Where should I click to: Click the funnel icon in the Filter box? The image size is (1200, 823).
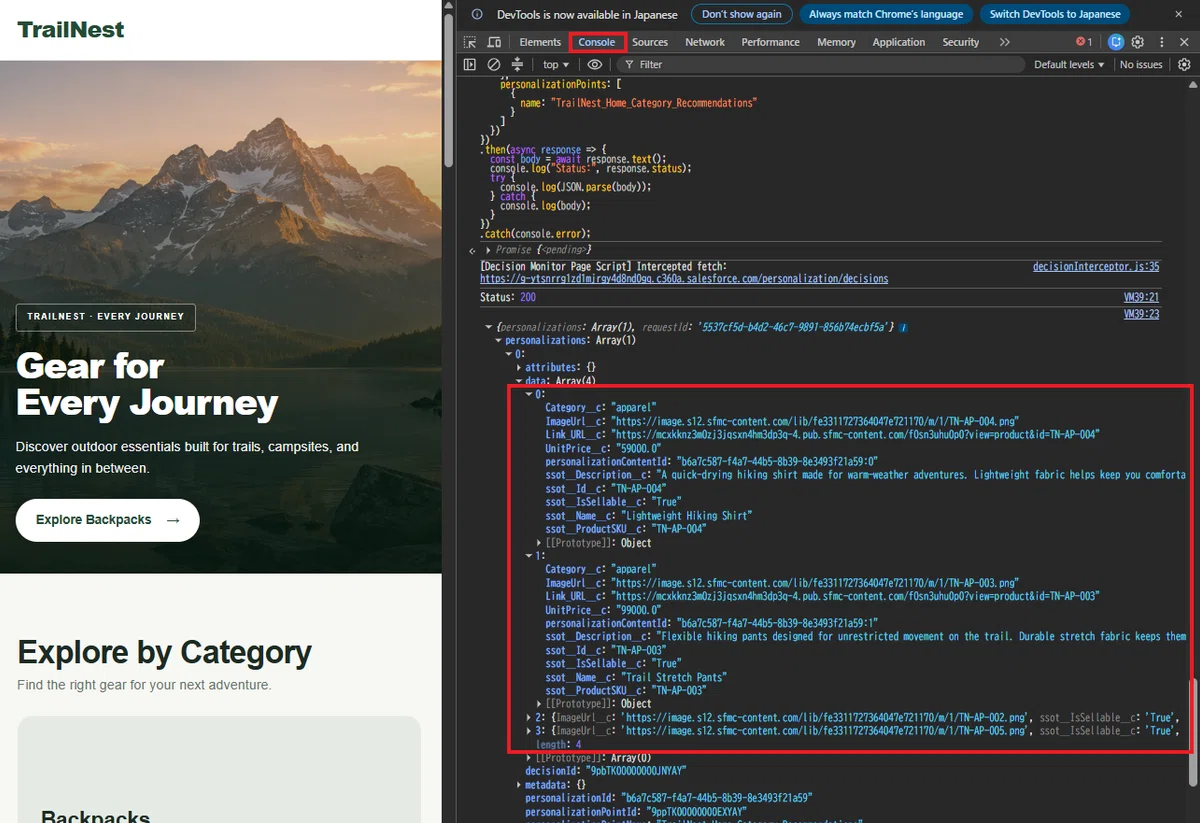pyautogui.click(x=629, y=64)
